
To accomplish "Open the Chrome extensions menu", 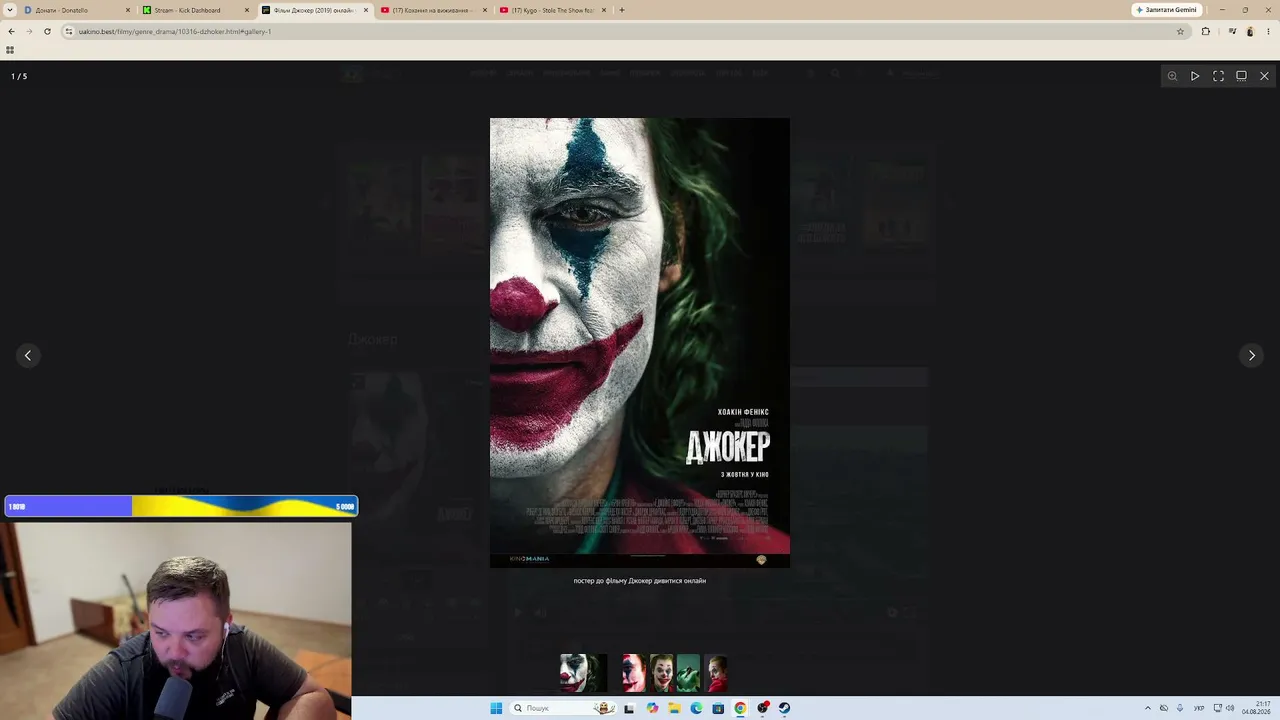I will [x=1206, y=31].
